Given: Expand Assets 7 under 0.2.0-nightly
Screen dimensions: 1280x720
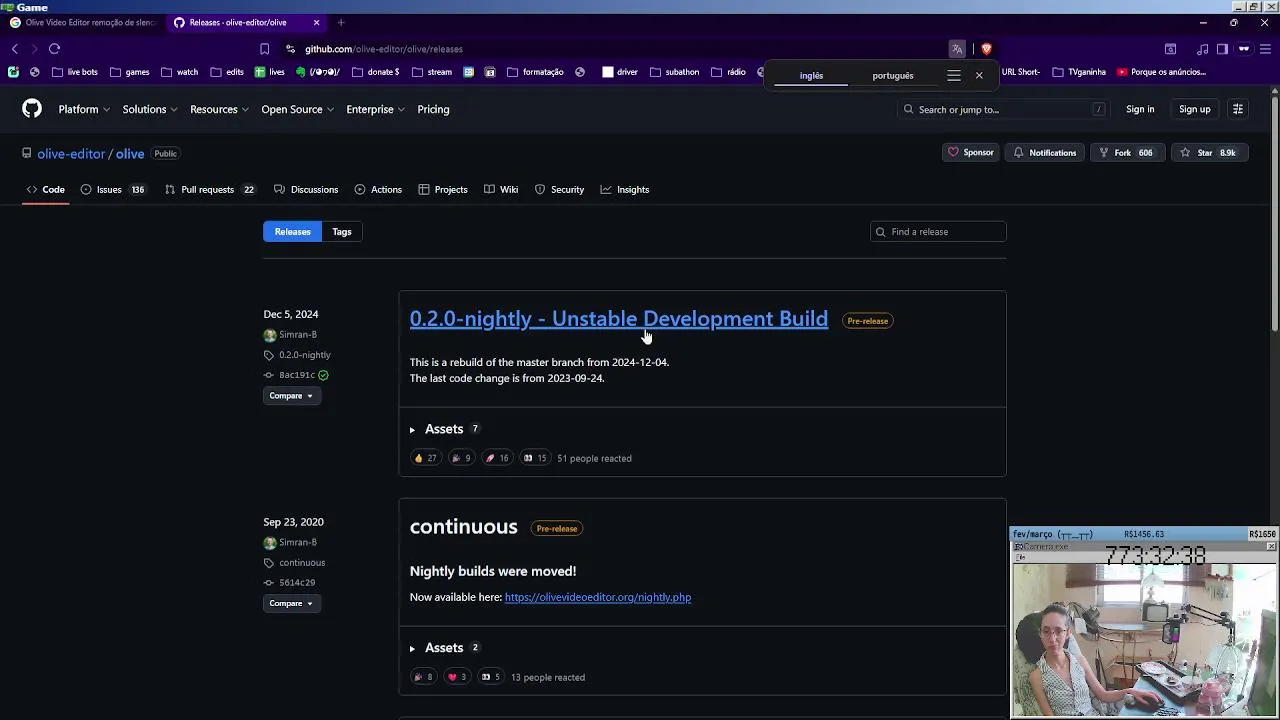Looking at the screenshot, I should pyautogui.click(x=445, y=429).
